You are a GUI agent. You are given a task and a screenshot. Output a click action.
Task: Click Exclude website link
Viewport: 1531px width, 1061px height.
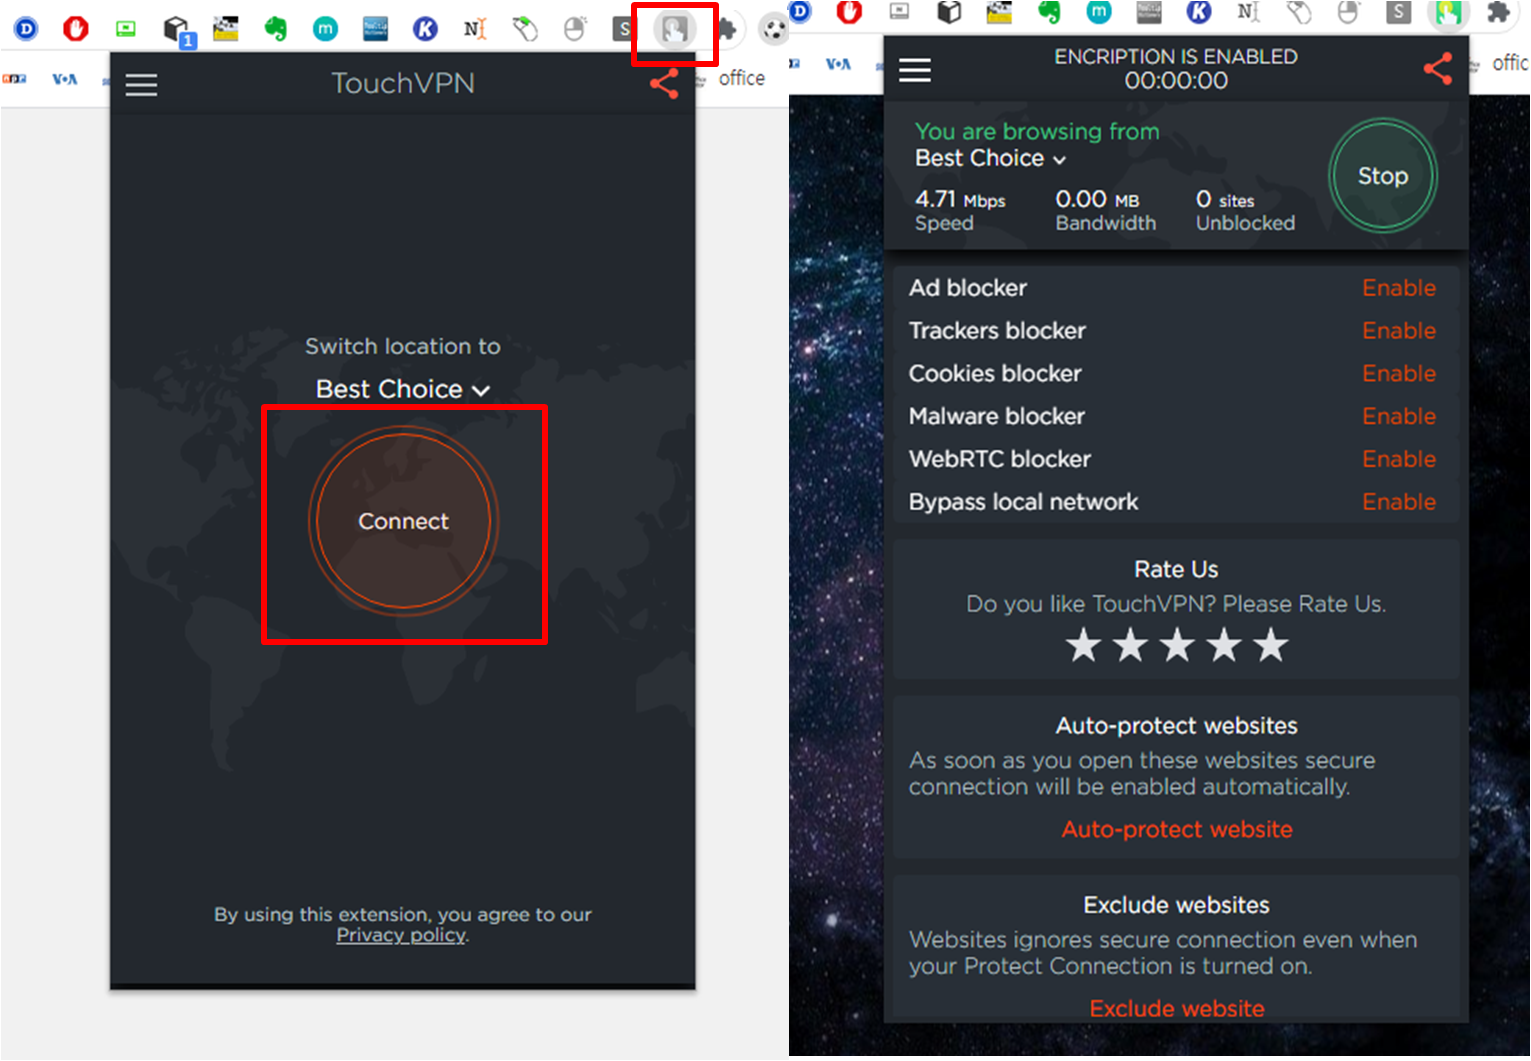[1177, 1009]
